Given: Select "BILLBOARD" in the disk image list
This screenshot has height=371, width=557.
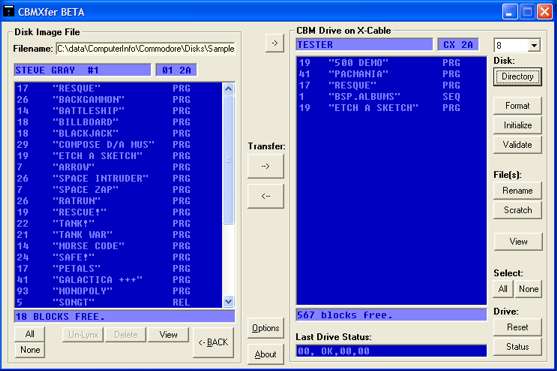Looking at the screenshot, I should click(x=118, y=122).
